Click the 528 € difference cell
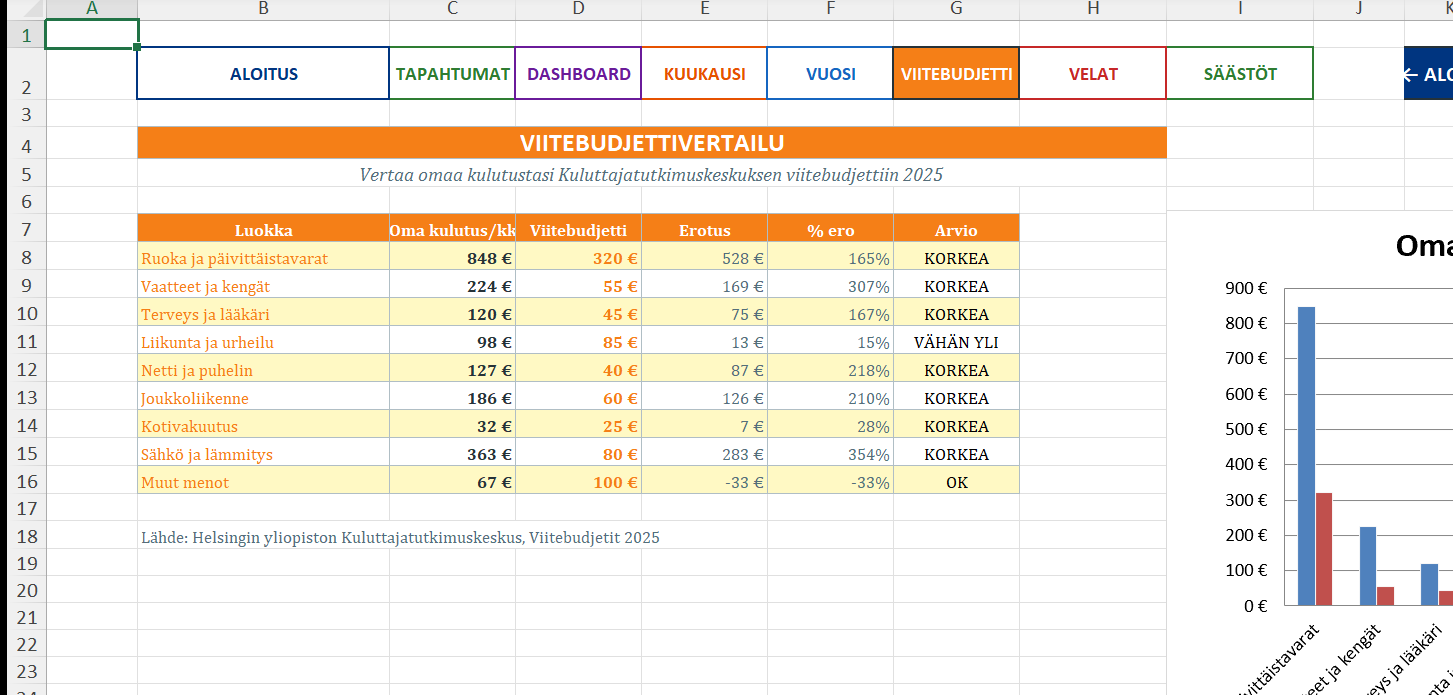This screenshot has height=695, width=1453. tap(704, 258)
